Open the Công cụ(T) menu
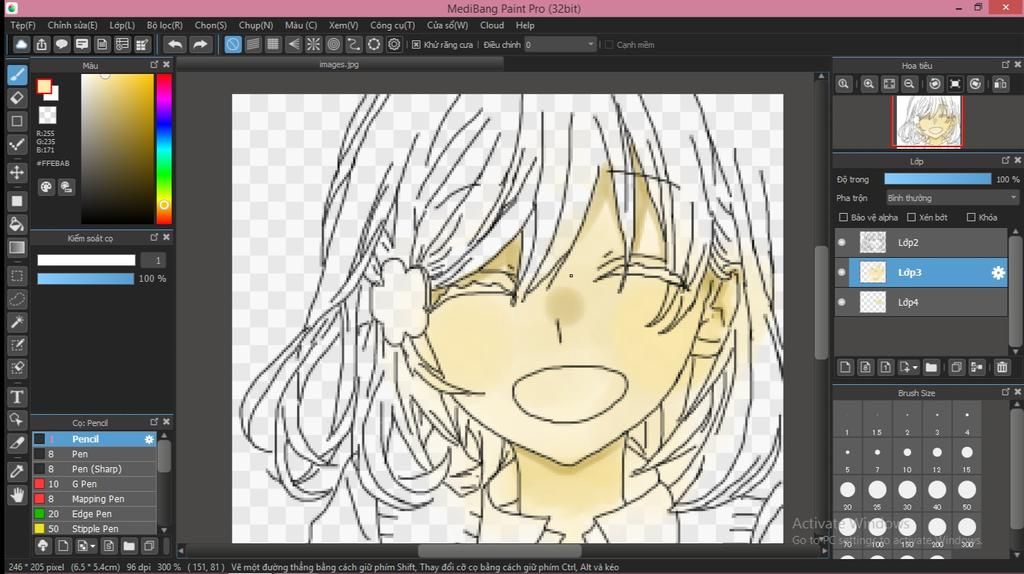1024x574 pixels. [x=392, y=25]
